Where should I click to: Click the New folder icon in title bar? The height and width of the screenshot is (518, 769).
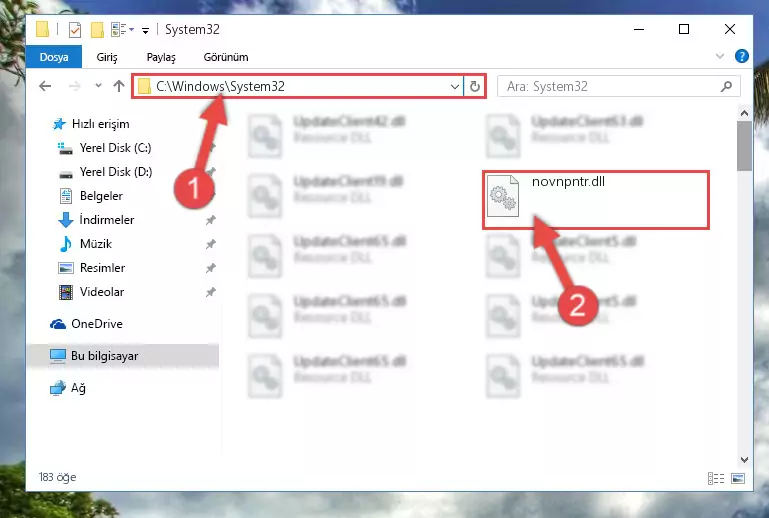tap(97, 30)
